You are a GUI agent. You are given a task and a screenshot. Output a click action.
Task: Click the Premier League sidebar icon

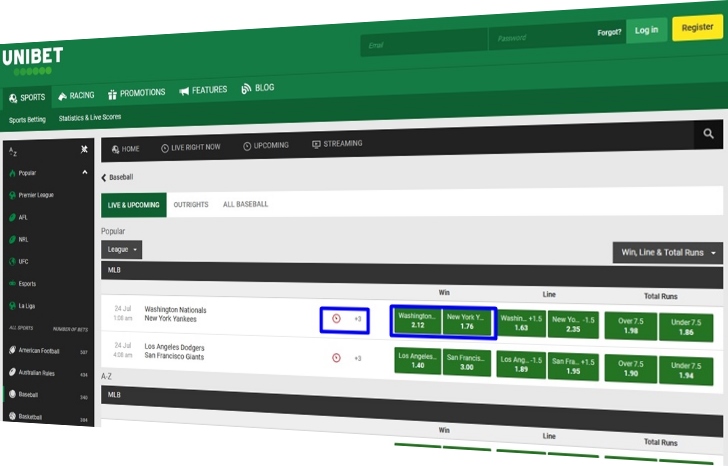coord(13,195)
